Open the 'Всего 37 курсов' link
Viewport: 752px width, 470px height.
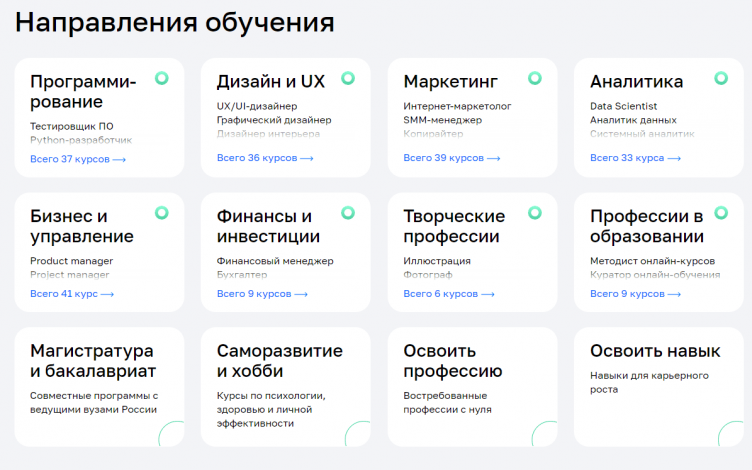click(78, 159)
